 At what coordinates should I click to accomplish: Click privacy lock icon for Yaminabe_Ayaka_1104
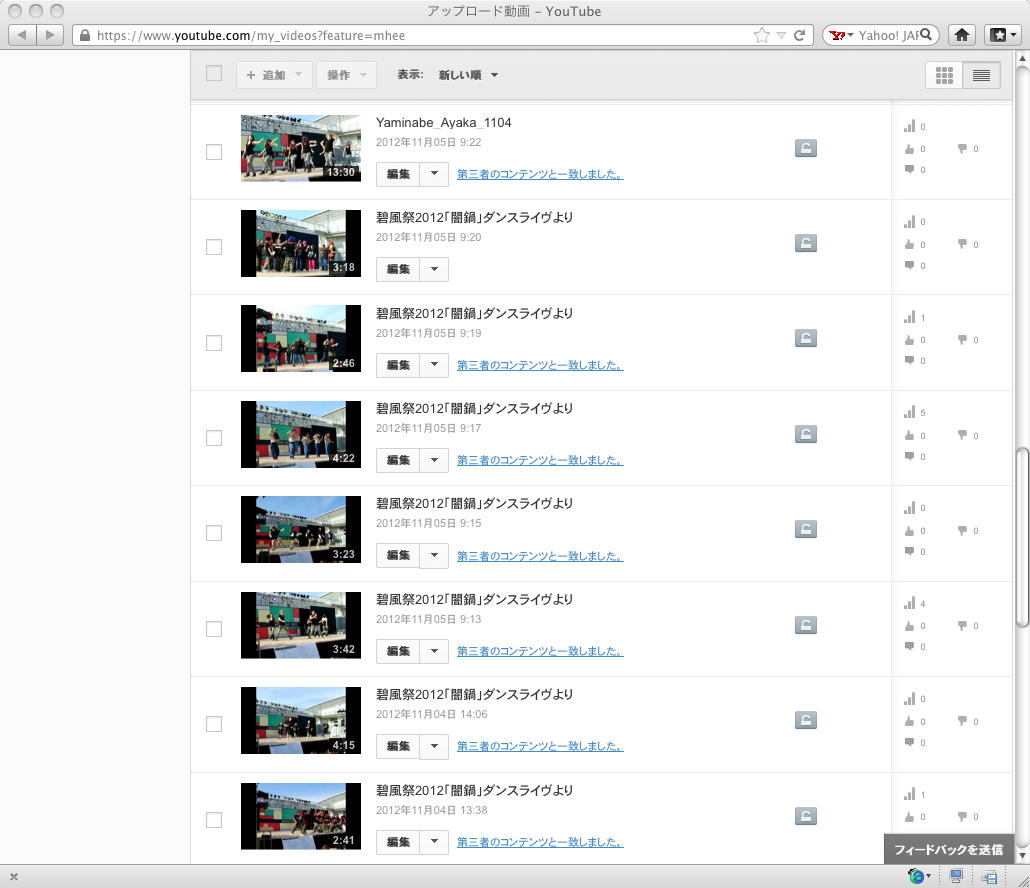coord(805,148)
